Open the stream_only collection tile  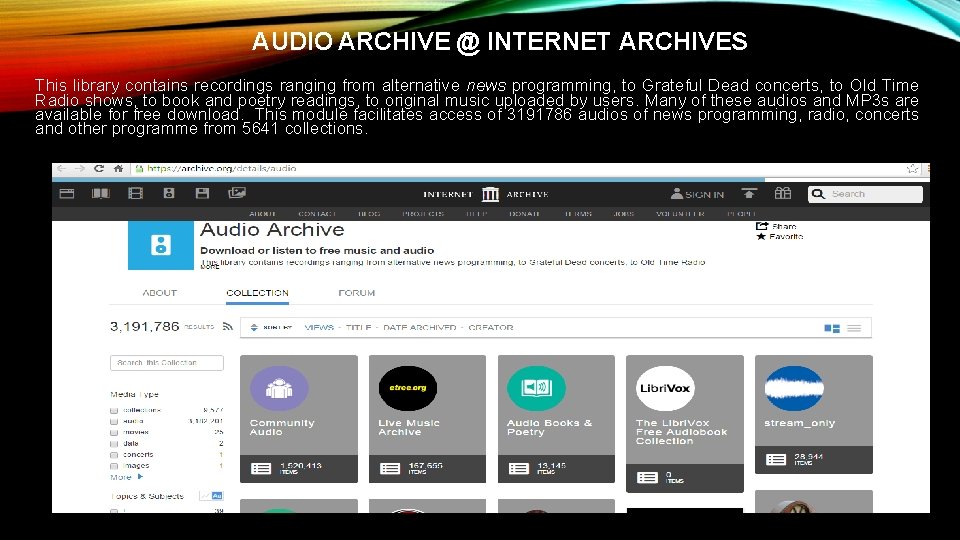click(814, 414)
